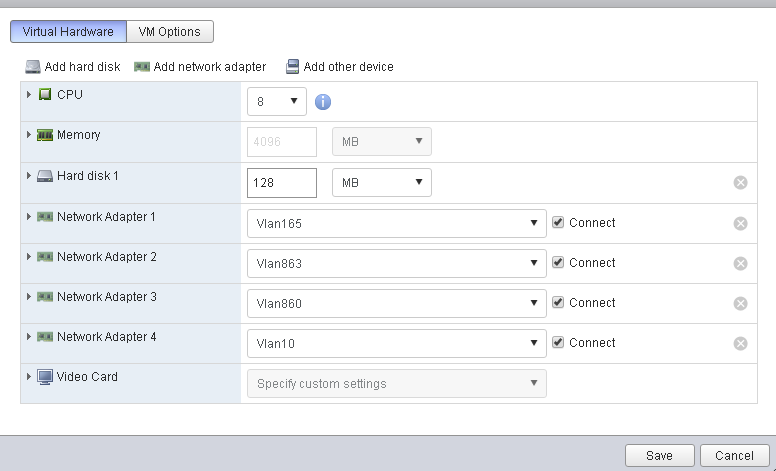
Task: Click the Add hard disk icon
Action: (33, 67)
